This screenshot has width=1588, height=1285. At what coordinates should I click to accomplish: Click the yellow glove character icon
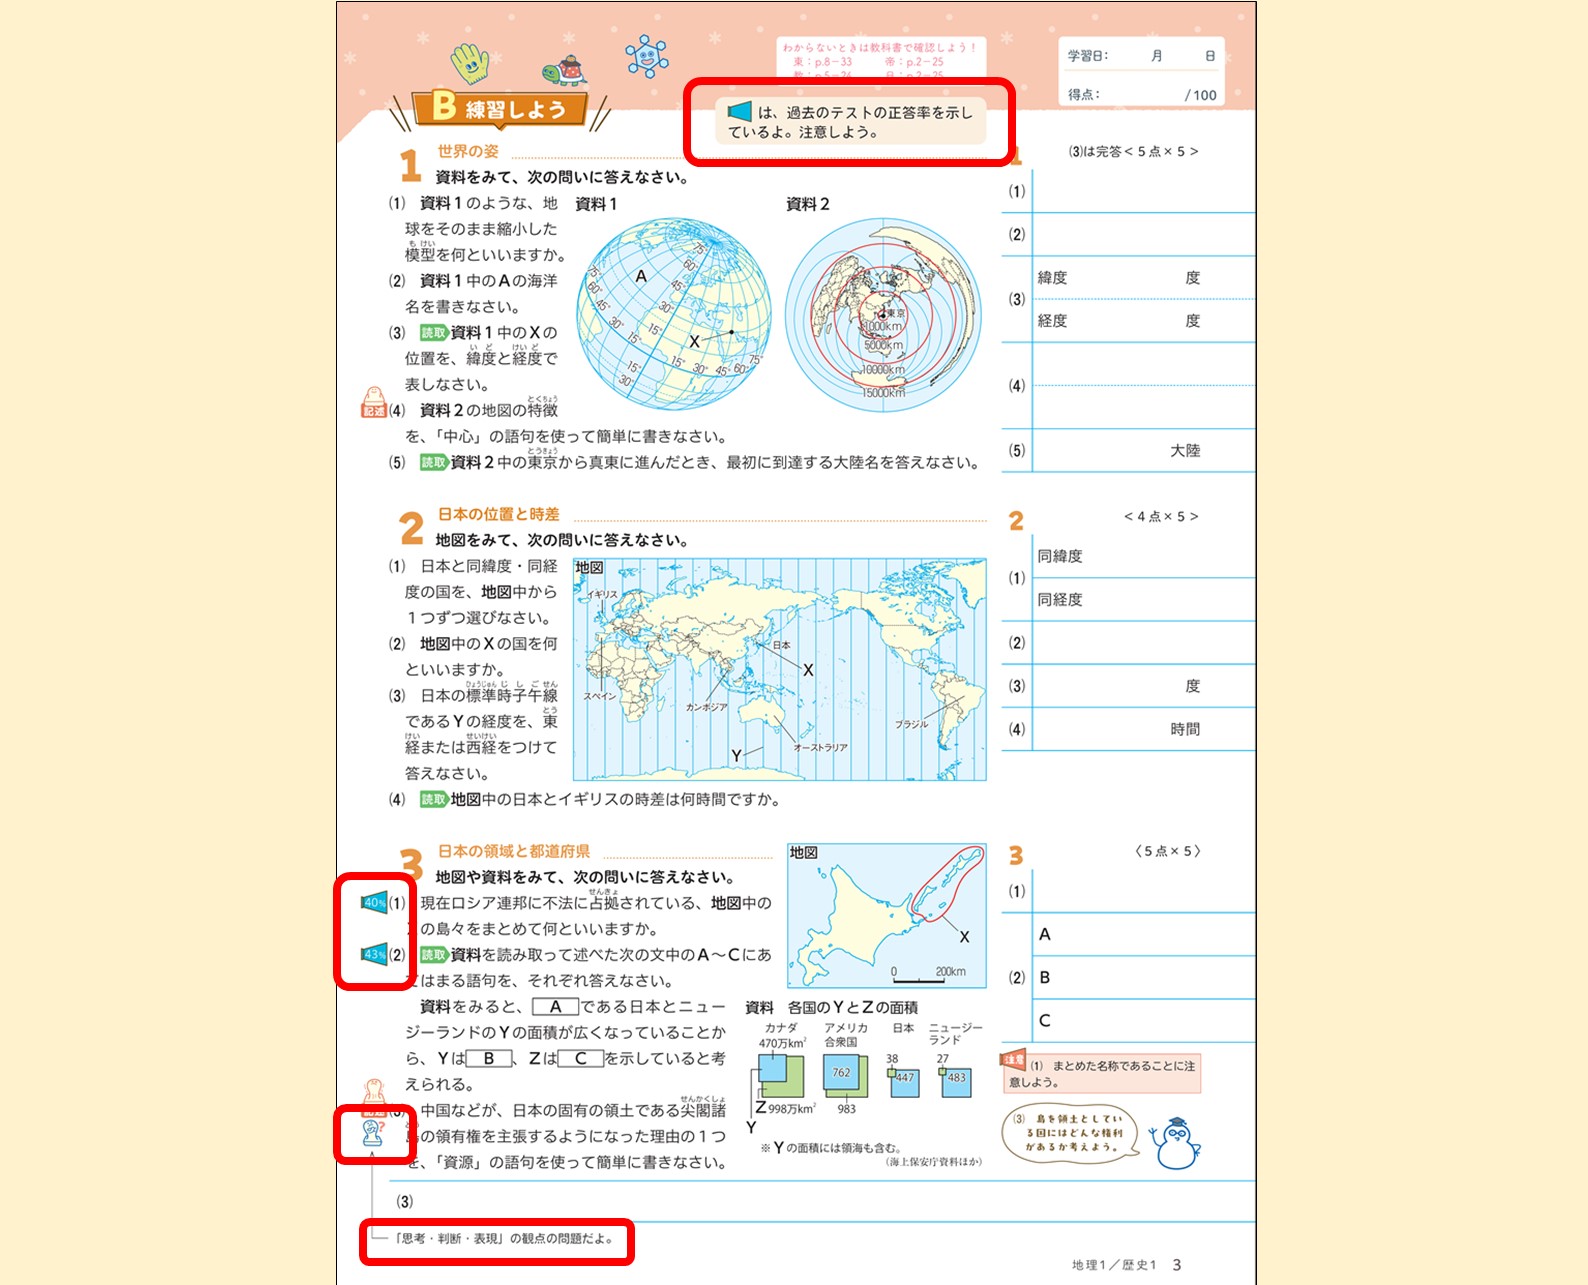(x=469, y=63)
